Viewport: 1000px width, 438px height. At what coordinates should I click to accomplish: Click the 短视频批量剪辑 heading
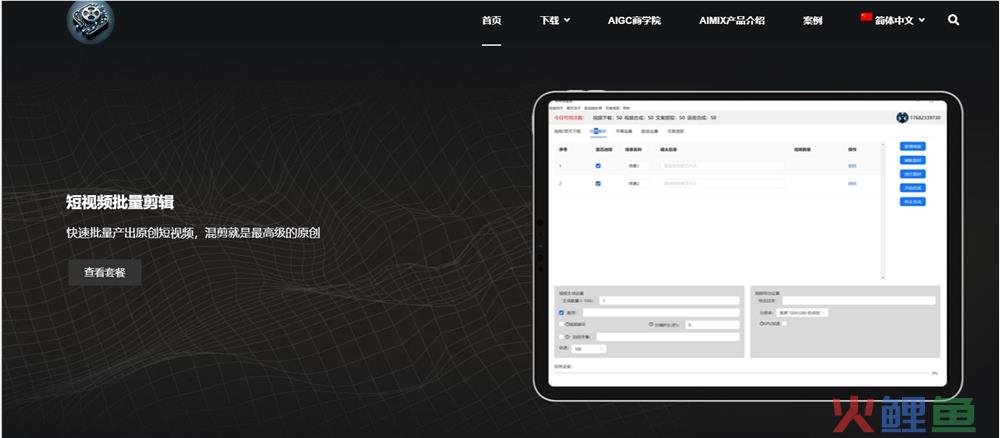click(120, 203)
